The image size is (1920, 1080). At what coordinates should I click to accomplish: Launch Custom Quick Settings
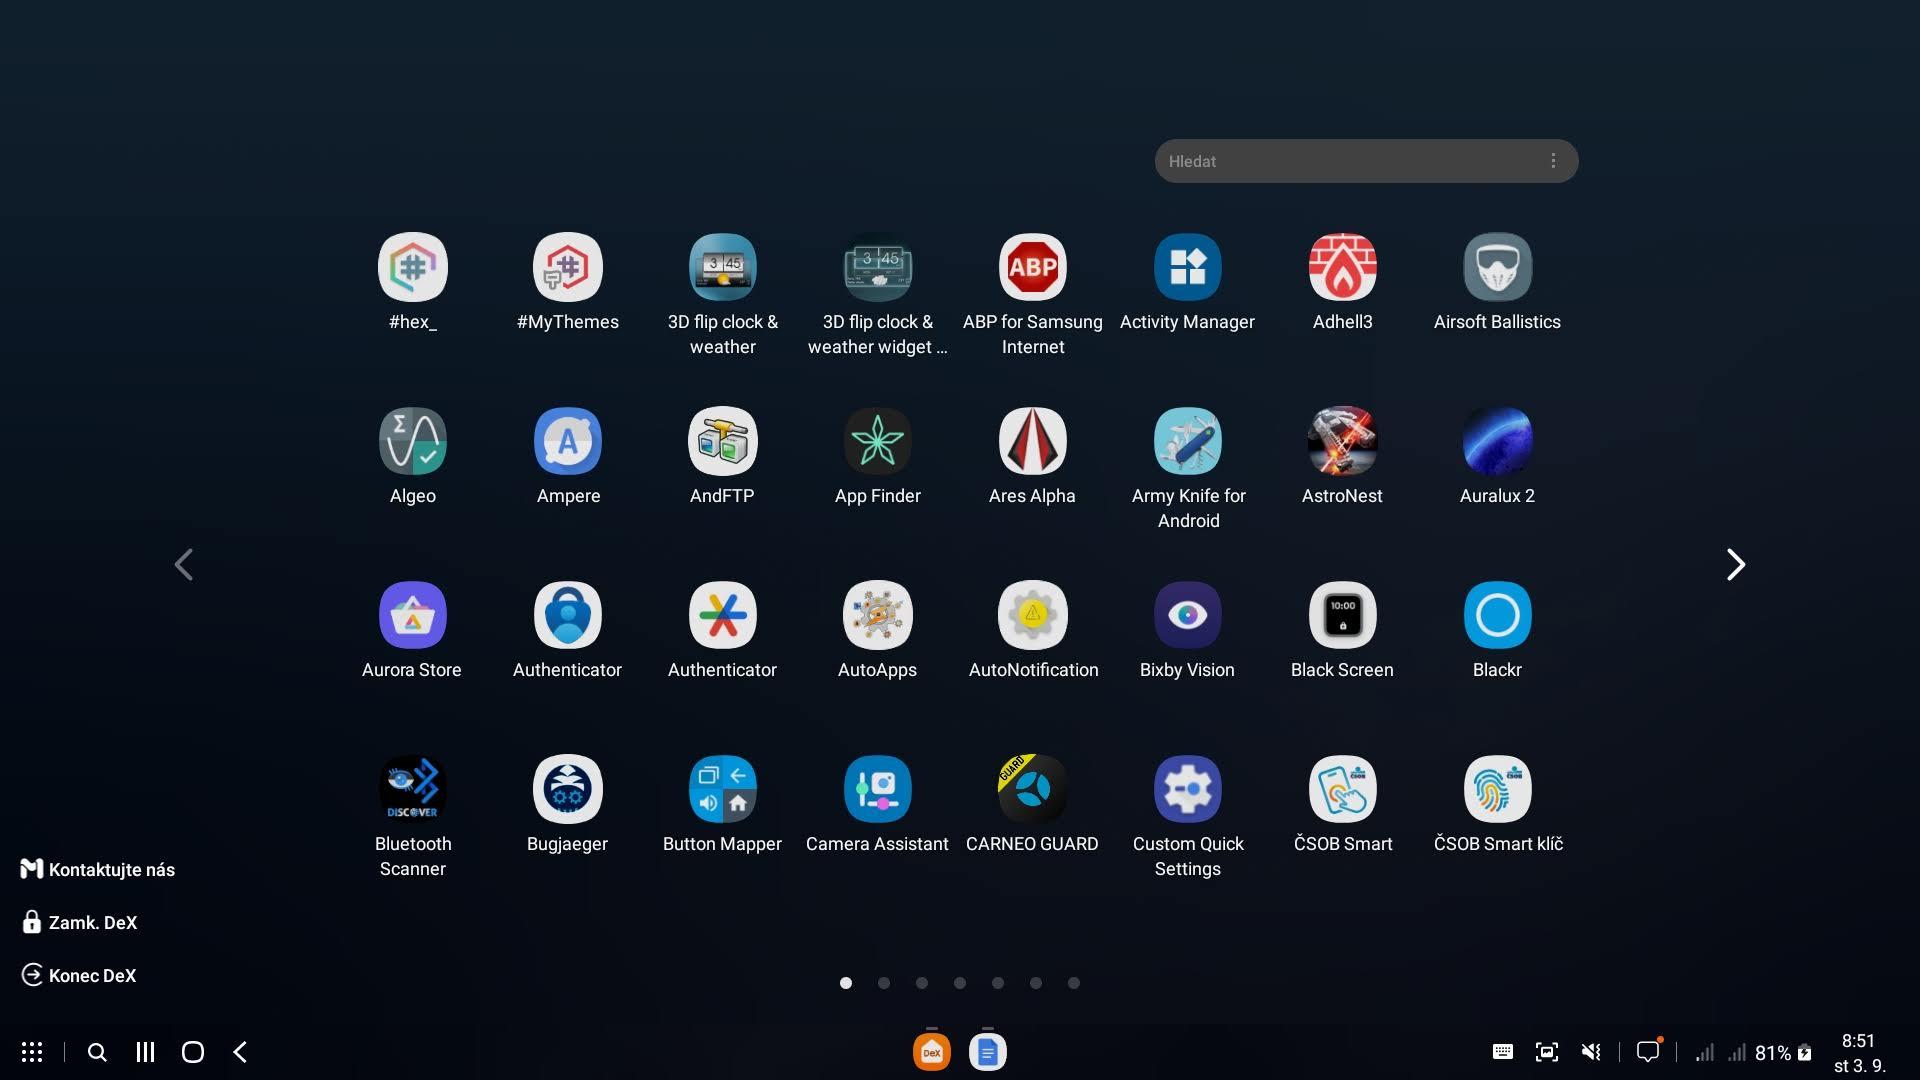click(1187, 789)
